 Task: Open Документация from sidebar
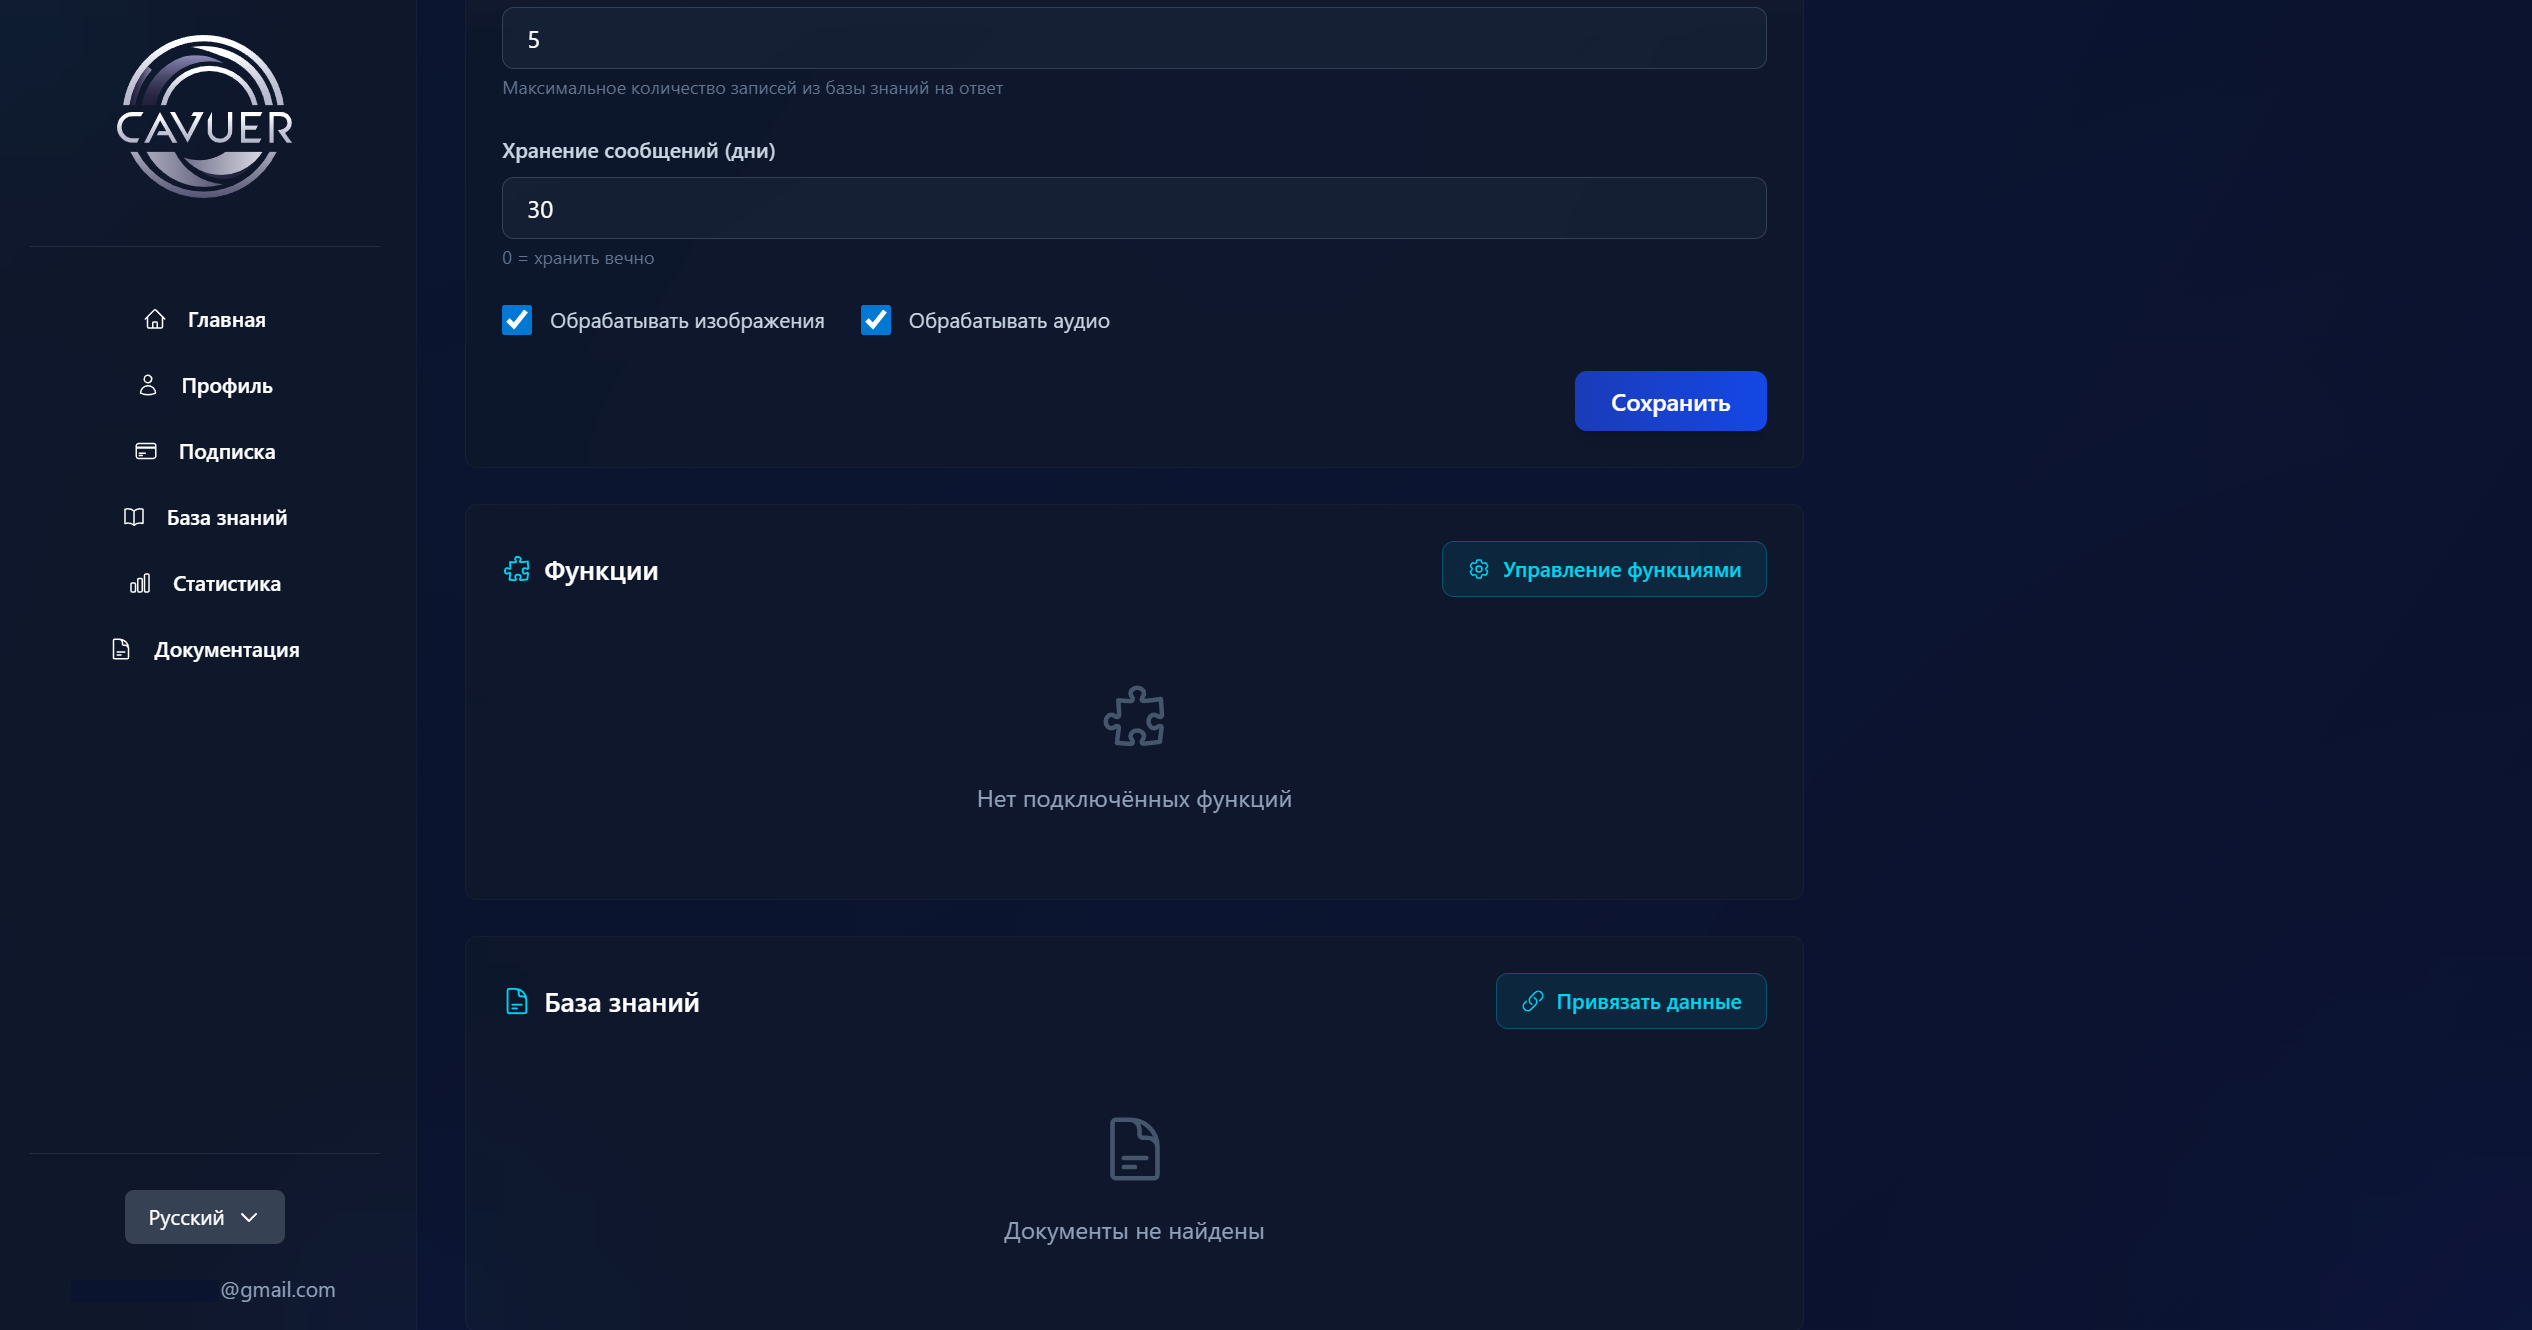(226, 650)
